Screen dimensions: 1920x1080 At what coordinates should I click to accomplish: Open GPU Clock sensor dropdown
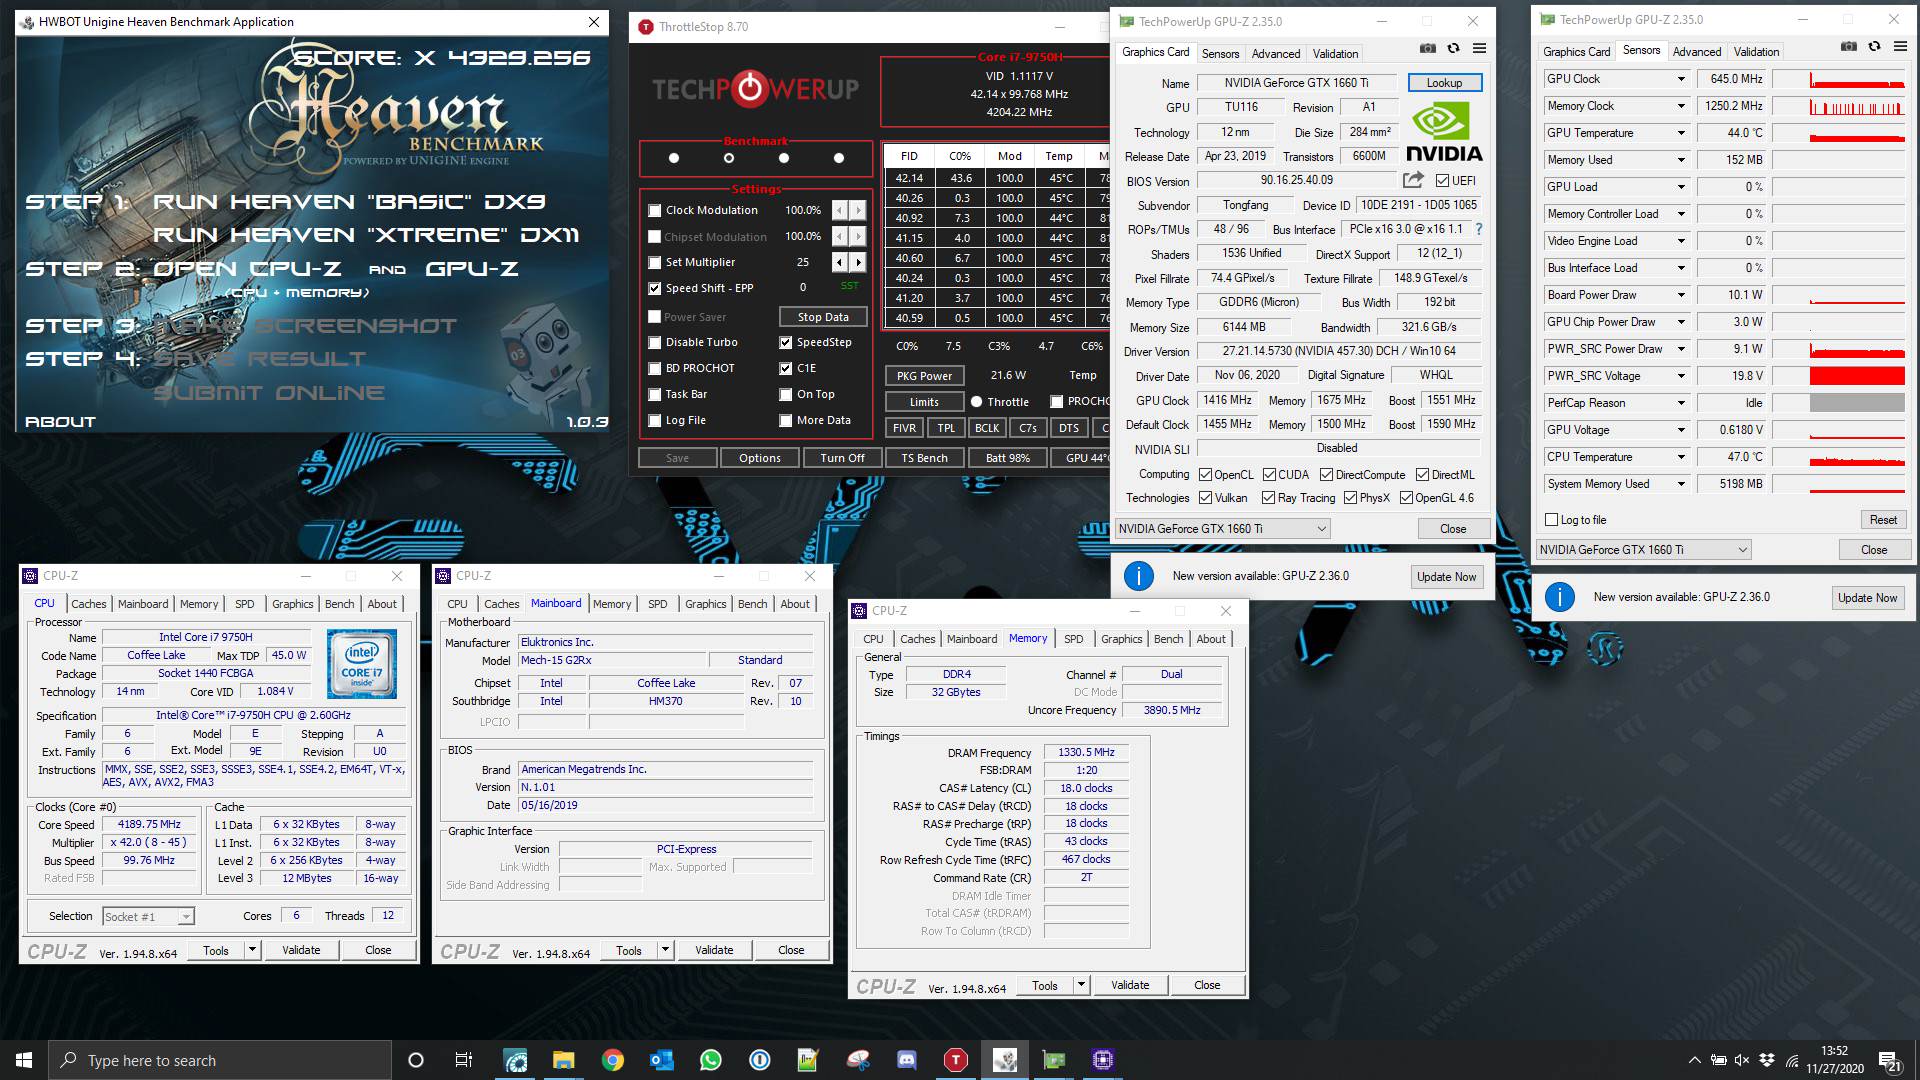[x=1681, y=79]
